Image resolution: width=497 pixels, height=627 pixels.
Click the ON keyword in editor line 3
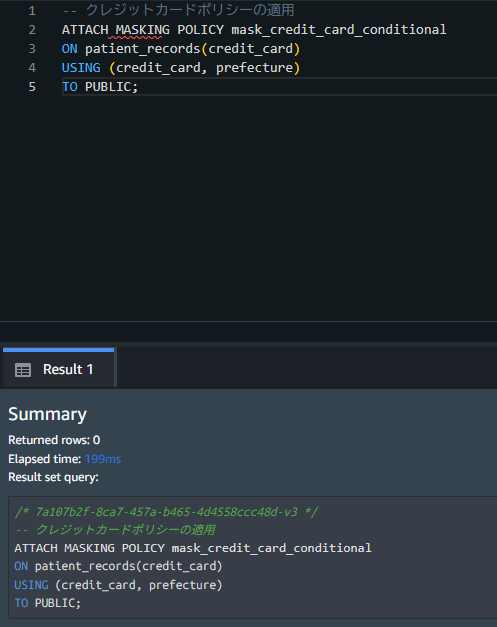click(x=70, y=49)
